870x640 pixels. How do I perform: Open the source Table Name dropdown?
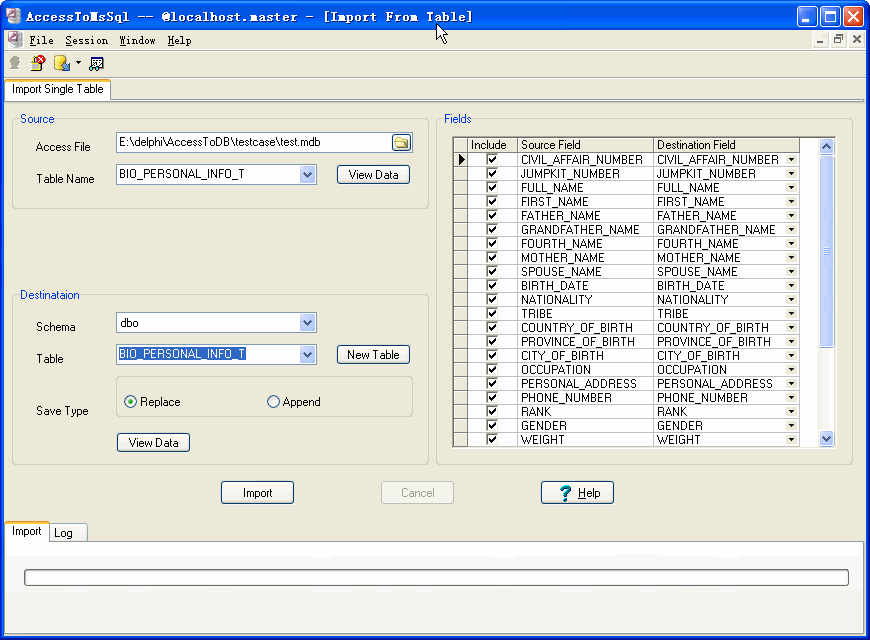[x=307, y=175]
